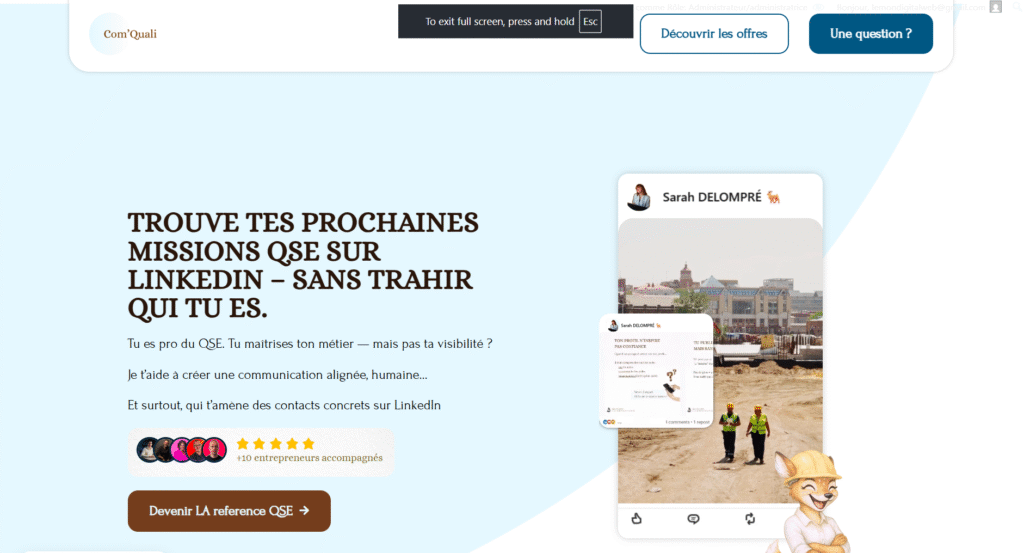
Task: Click the thumbs-up like icon
Action: click(636, 518)
